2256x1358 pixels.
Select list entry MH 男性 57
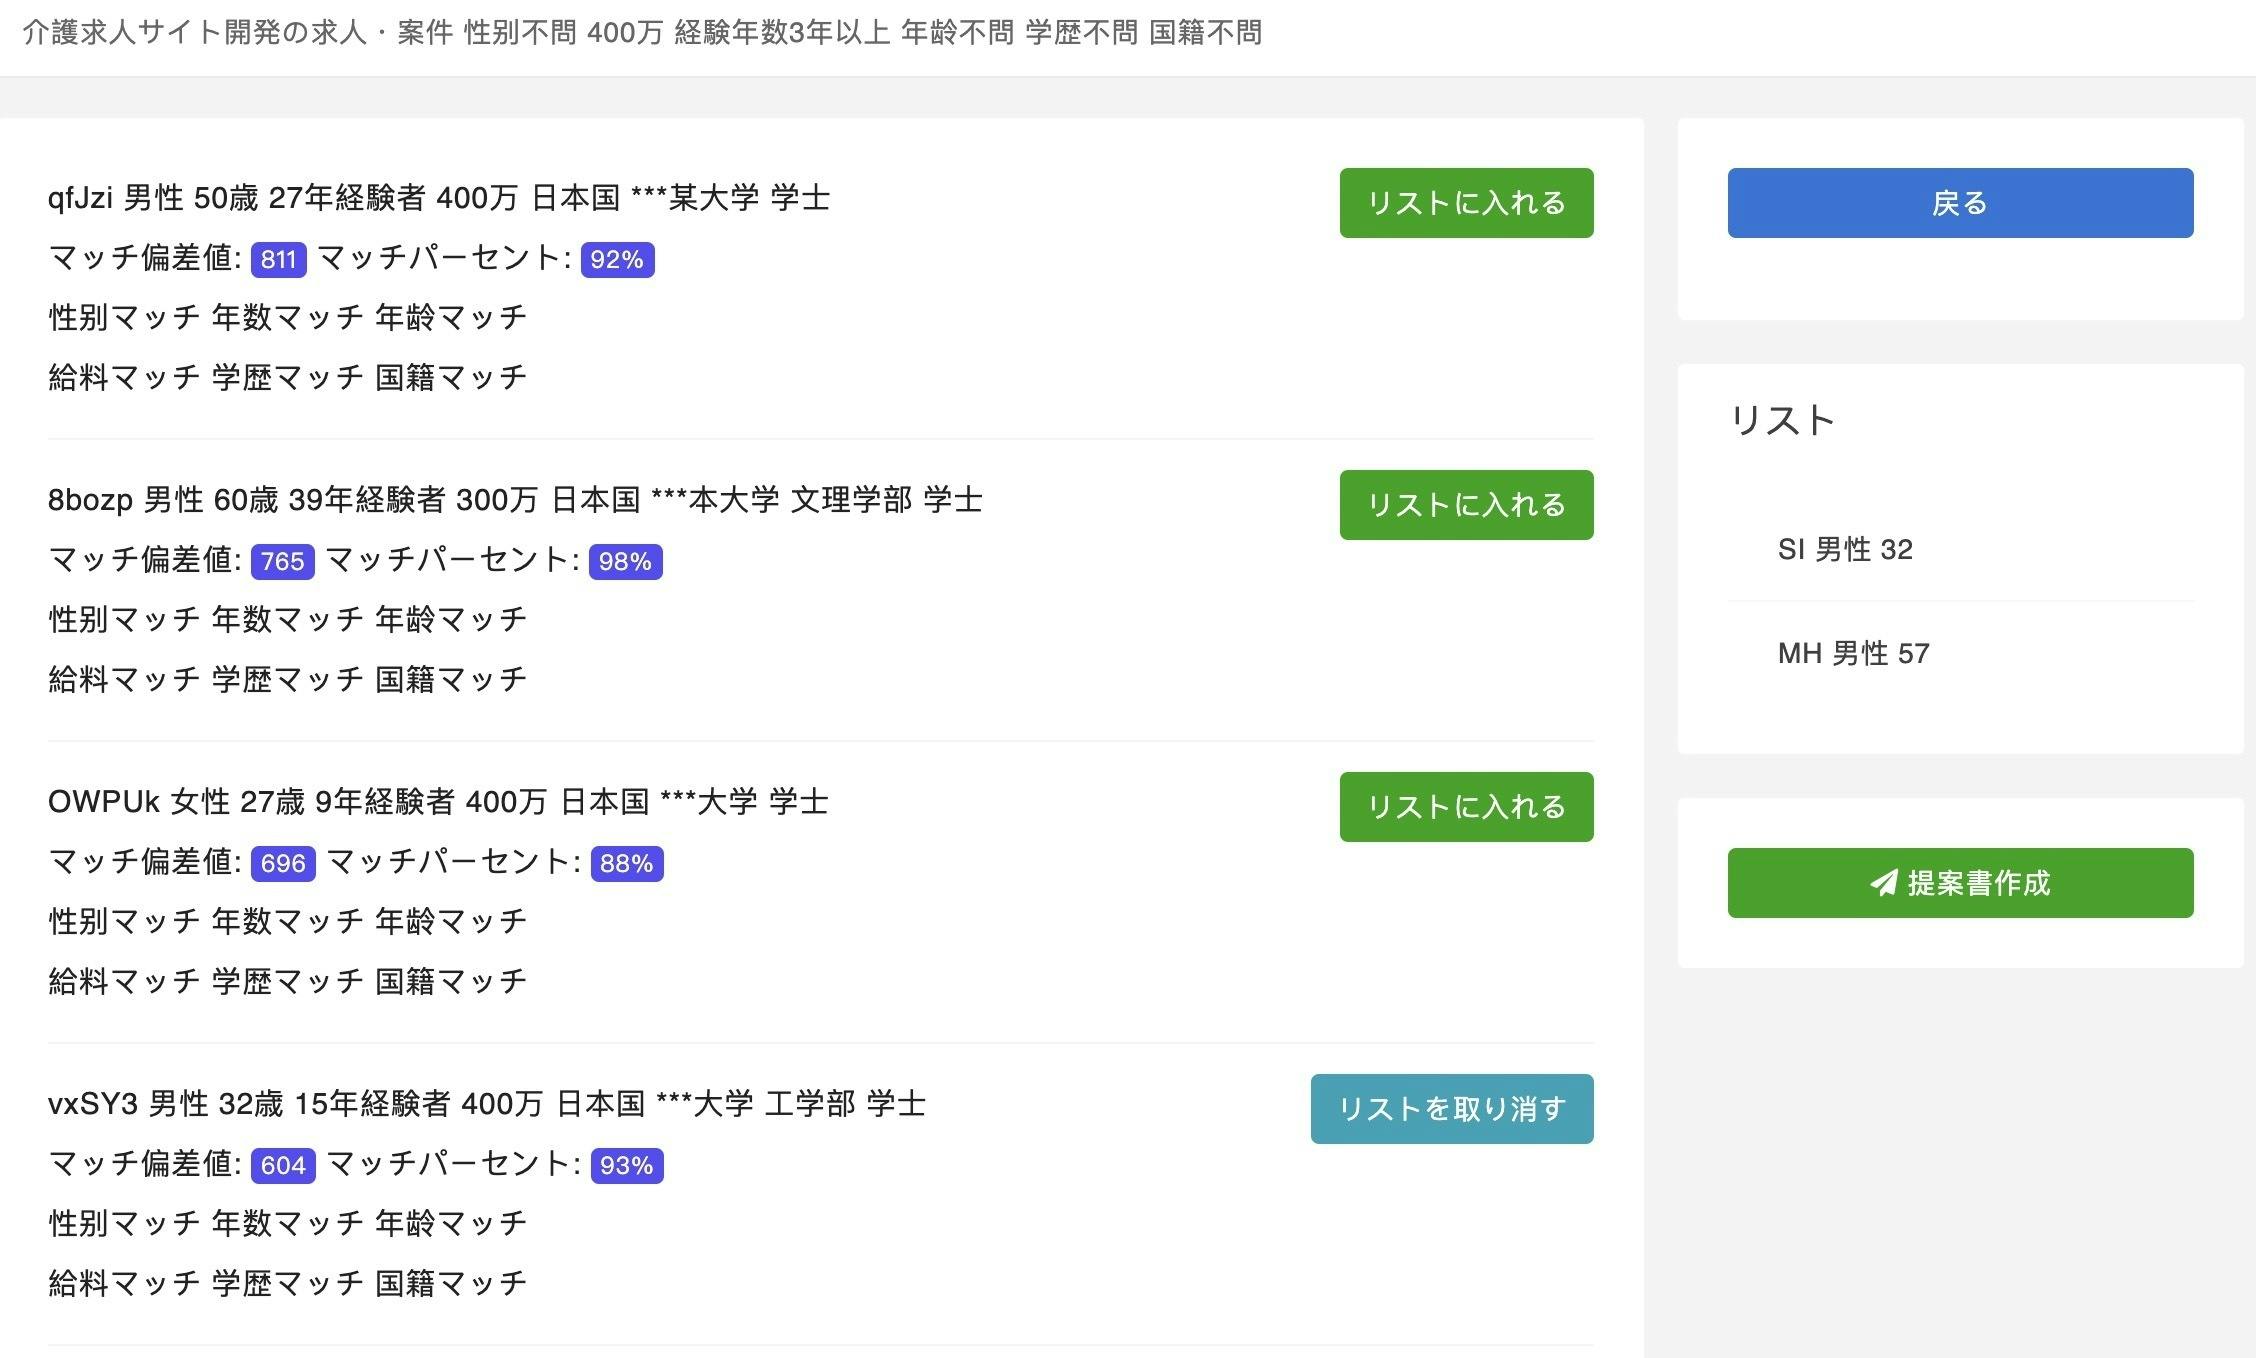[x=1853, y=653]
